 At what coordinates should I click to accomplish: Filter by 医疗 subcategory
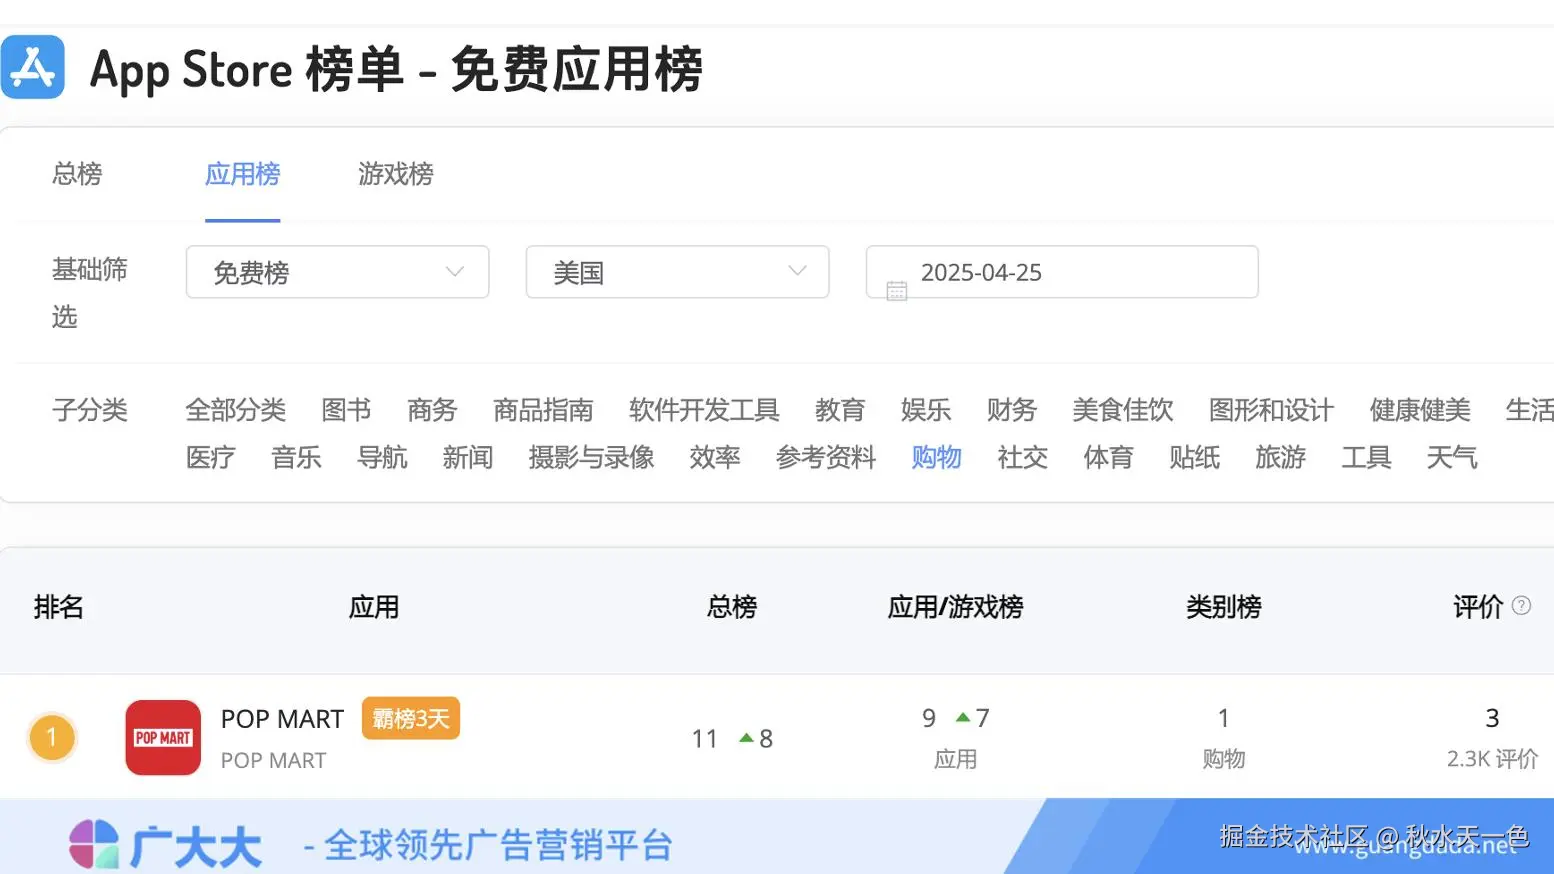click(211, 458)
